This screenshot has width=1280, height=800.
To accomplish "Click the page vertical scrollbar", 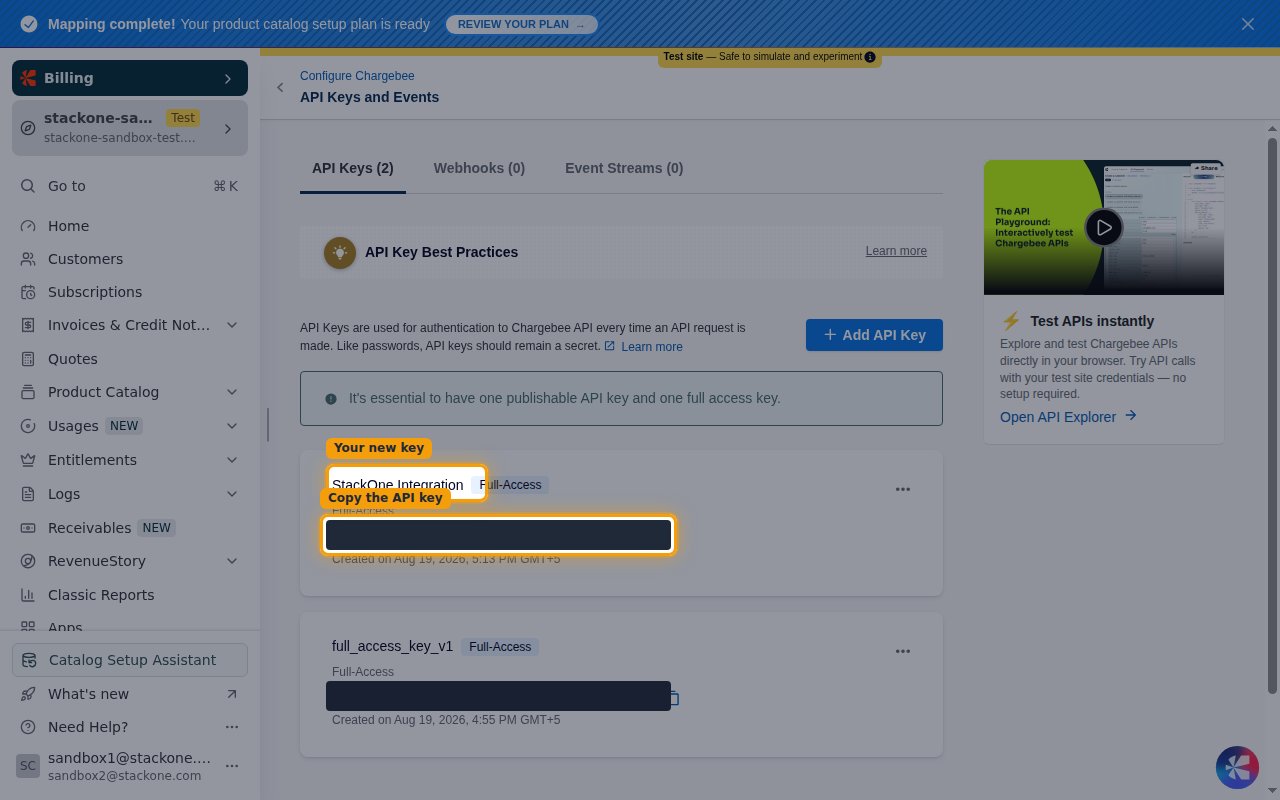I will pyautogui.click(x=1272, y=415).
